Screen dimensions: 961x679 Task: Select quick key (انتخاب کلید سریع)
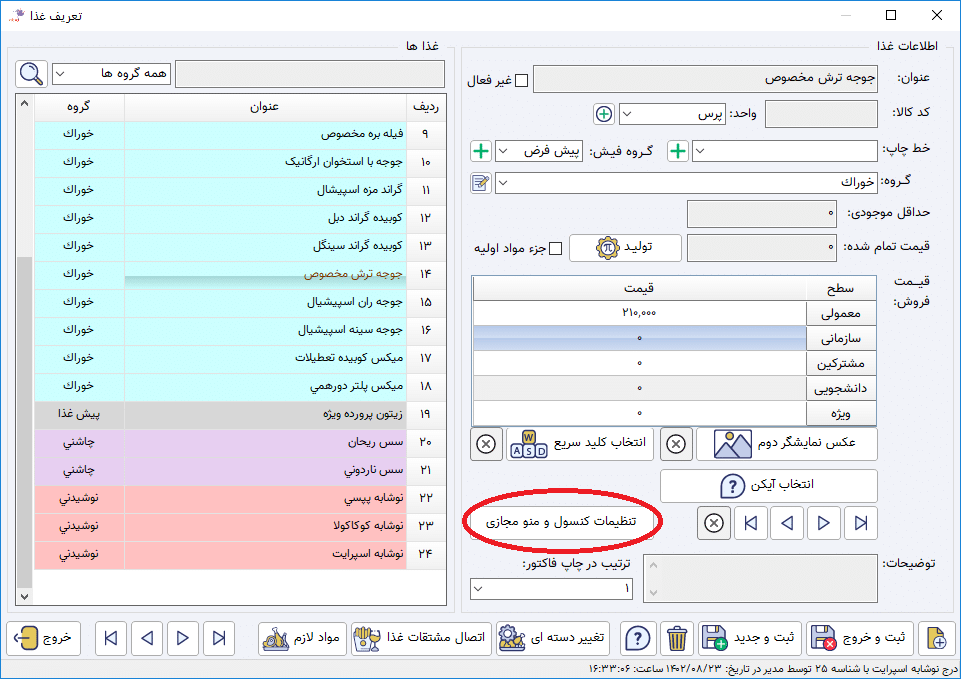pyautogui.click(x=580, y=444)
